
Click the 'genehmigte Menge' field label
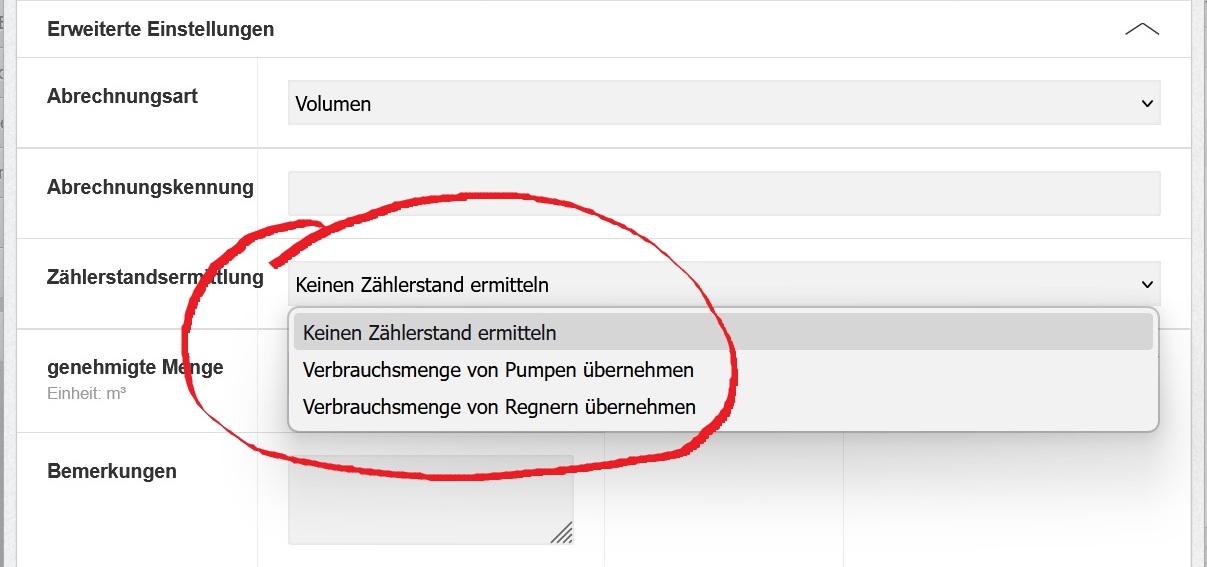tap(135, 367)
